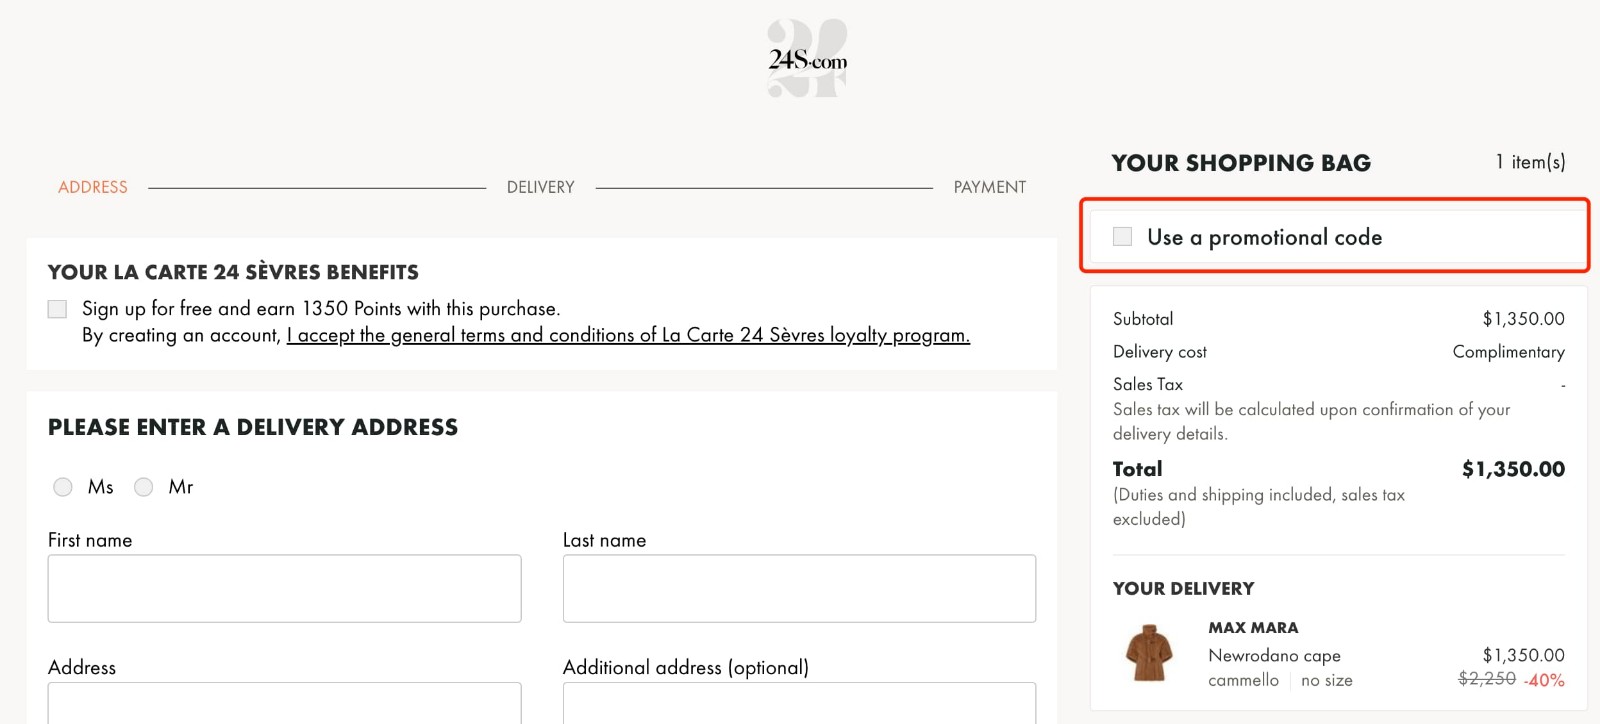Click the 1 item(s) bag count

coord(1528,161)
